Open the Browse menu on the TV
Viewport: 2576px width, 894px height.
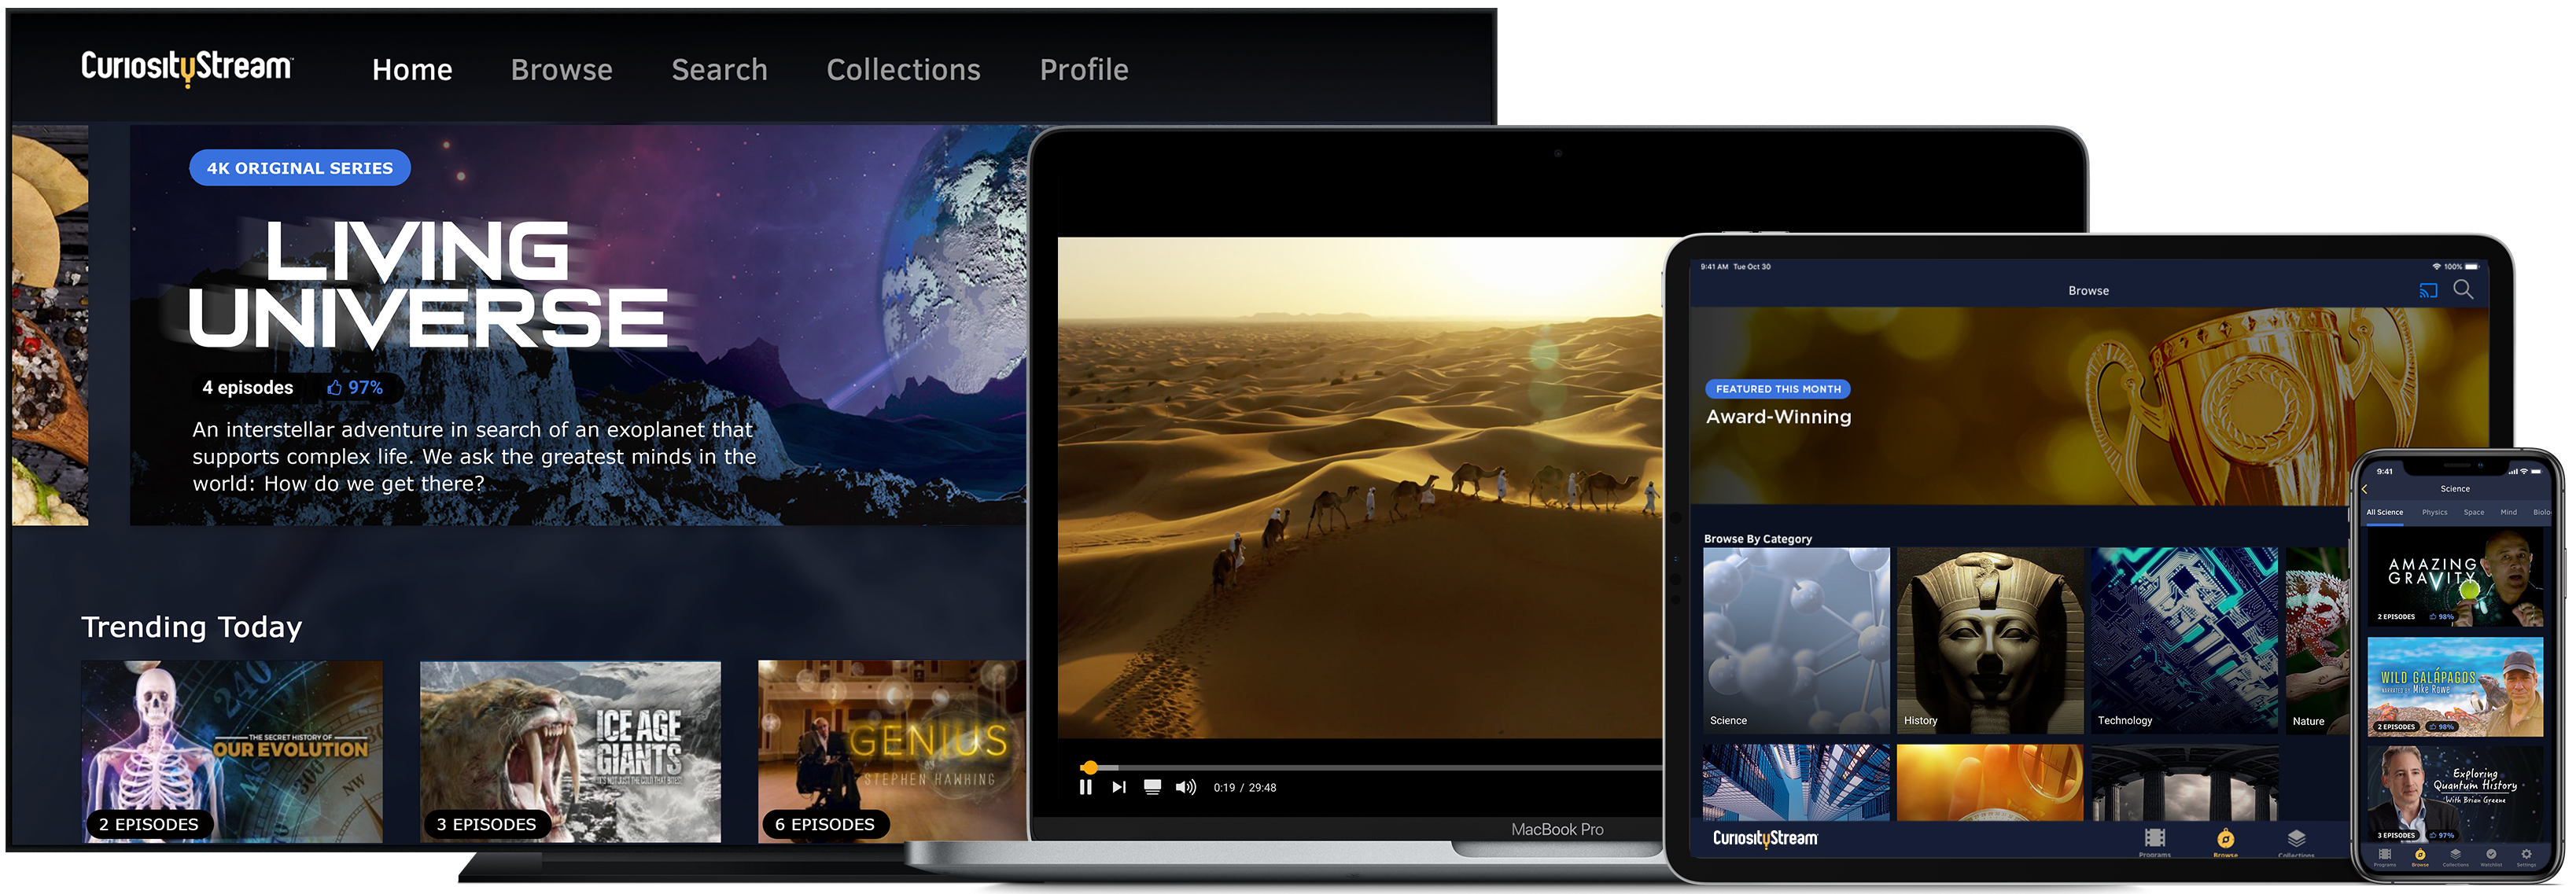point(561,69)
